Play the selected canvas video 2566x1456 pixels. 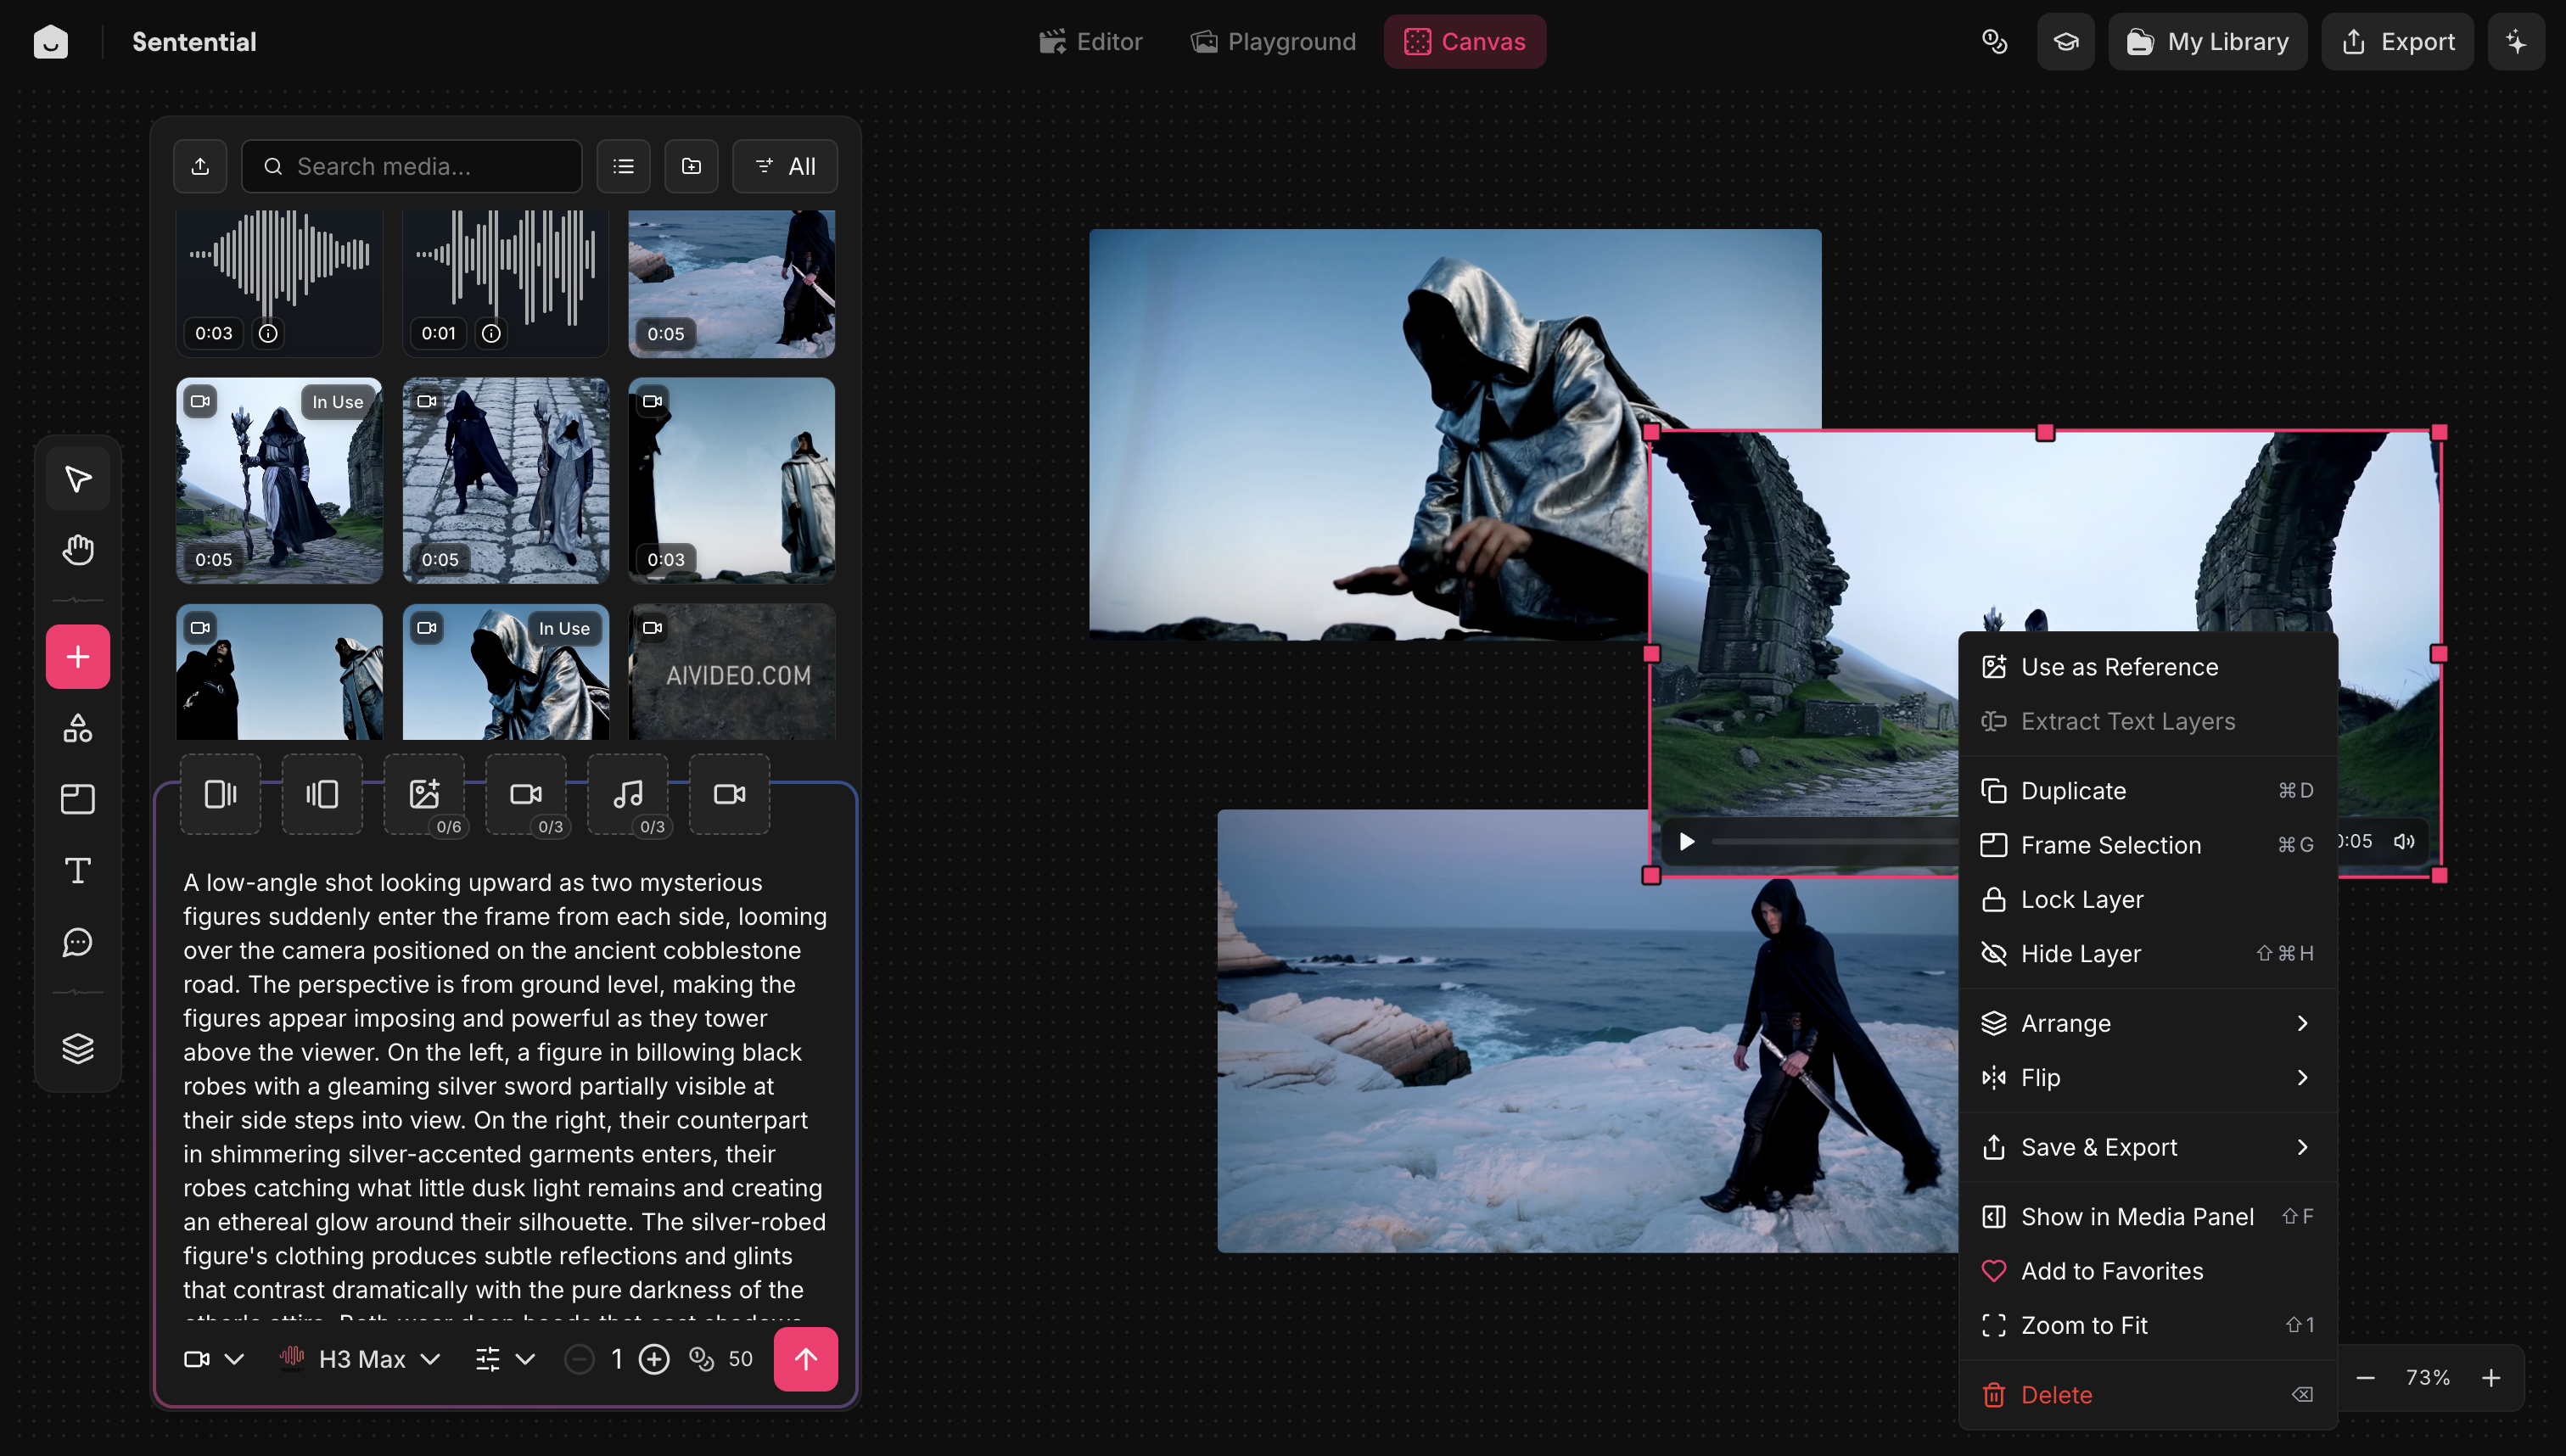[1686, 841]
